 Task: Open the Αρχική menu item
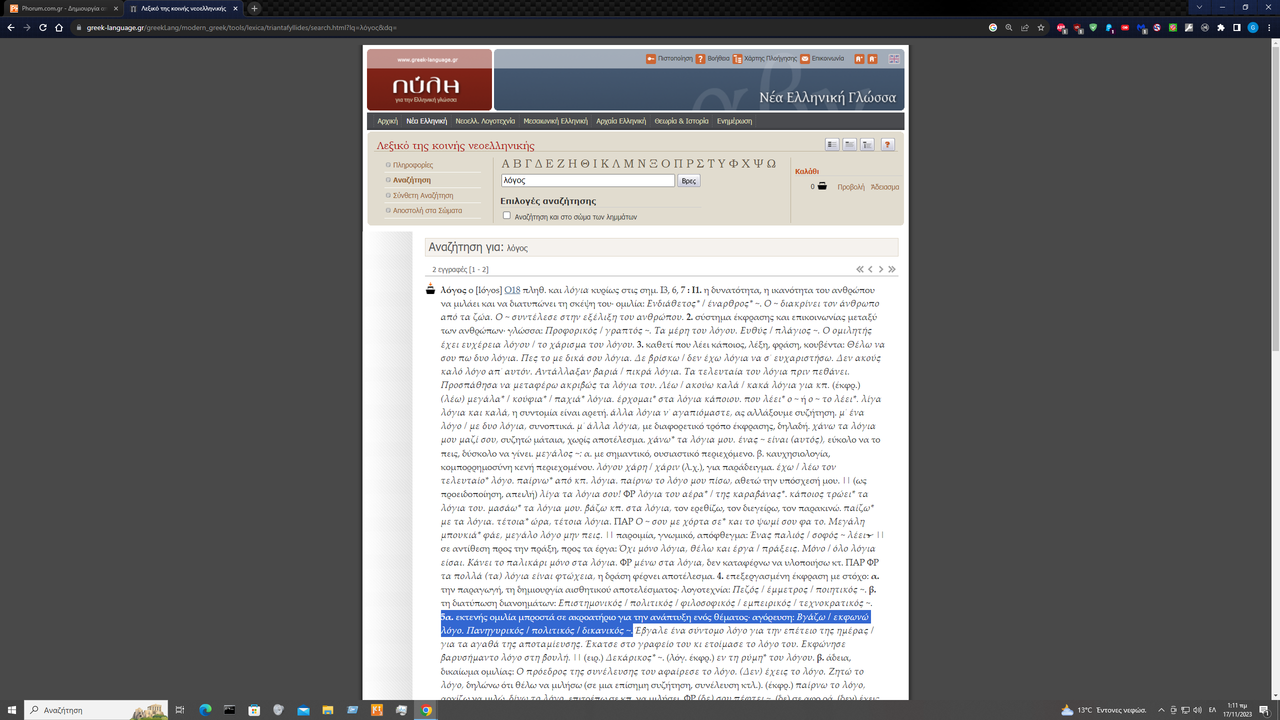click(x=387, y=121)
